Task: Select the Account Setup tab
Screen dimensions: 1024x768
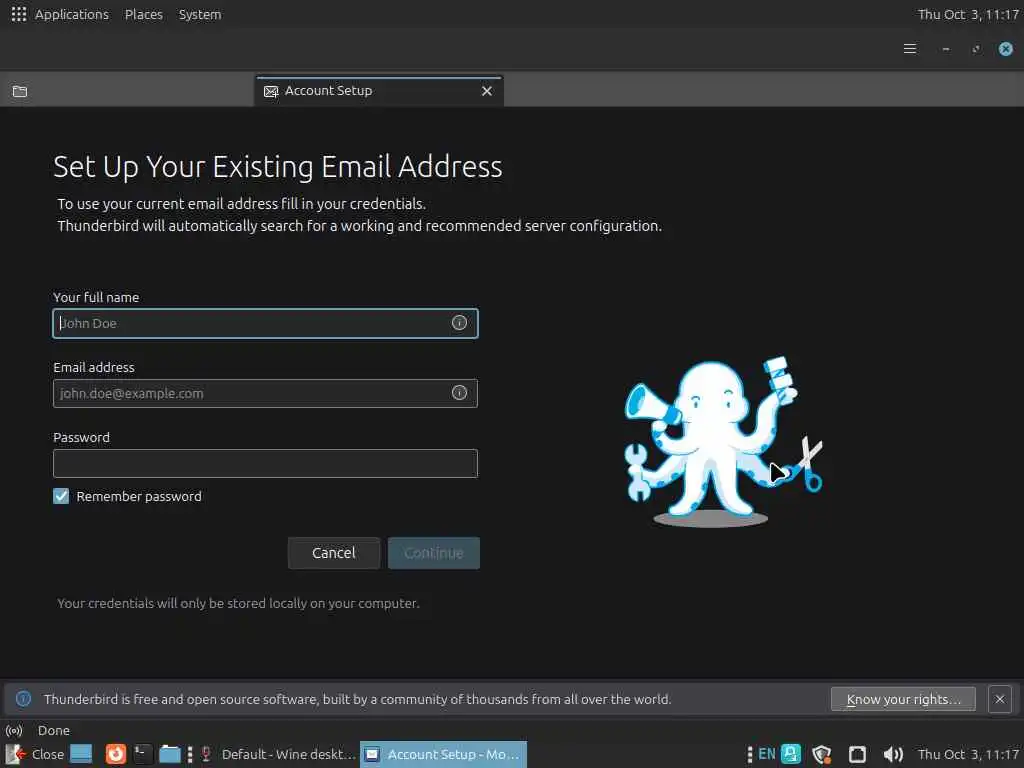Action: point(379,91)
